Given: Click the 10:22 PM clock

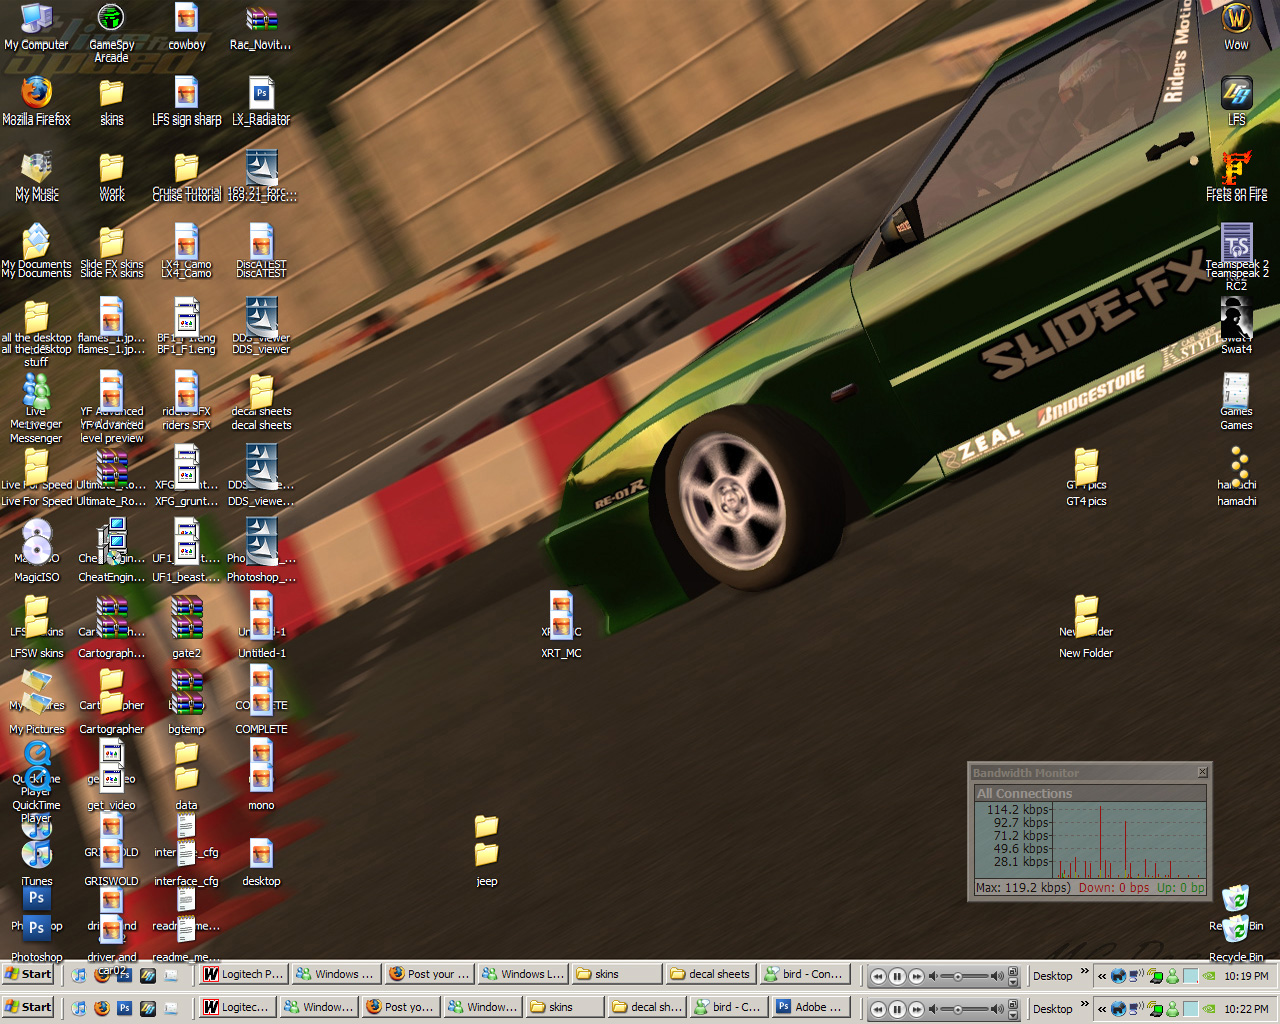Looking at the screenshot, I should [x=1246, y=1009].
